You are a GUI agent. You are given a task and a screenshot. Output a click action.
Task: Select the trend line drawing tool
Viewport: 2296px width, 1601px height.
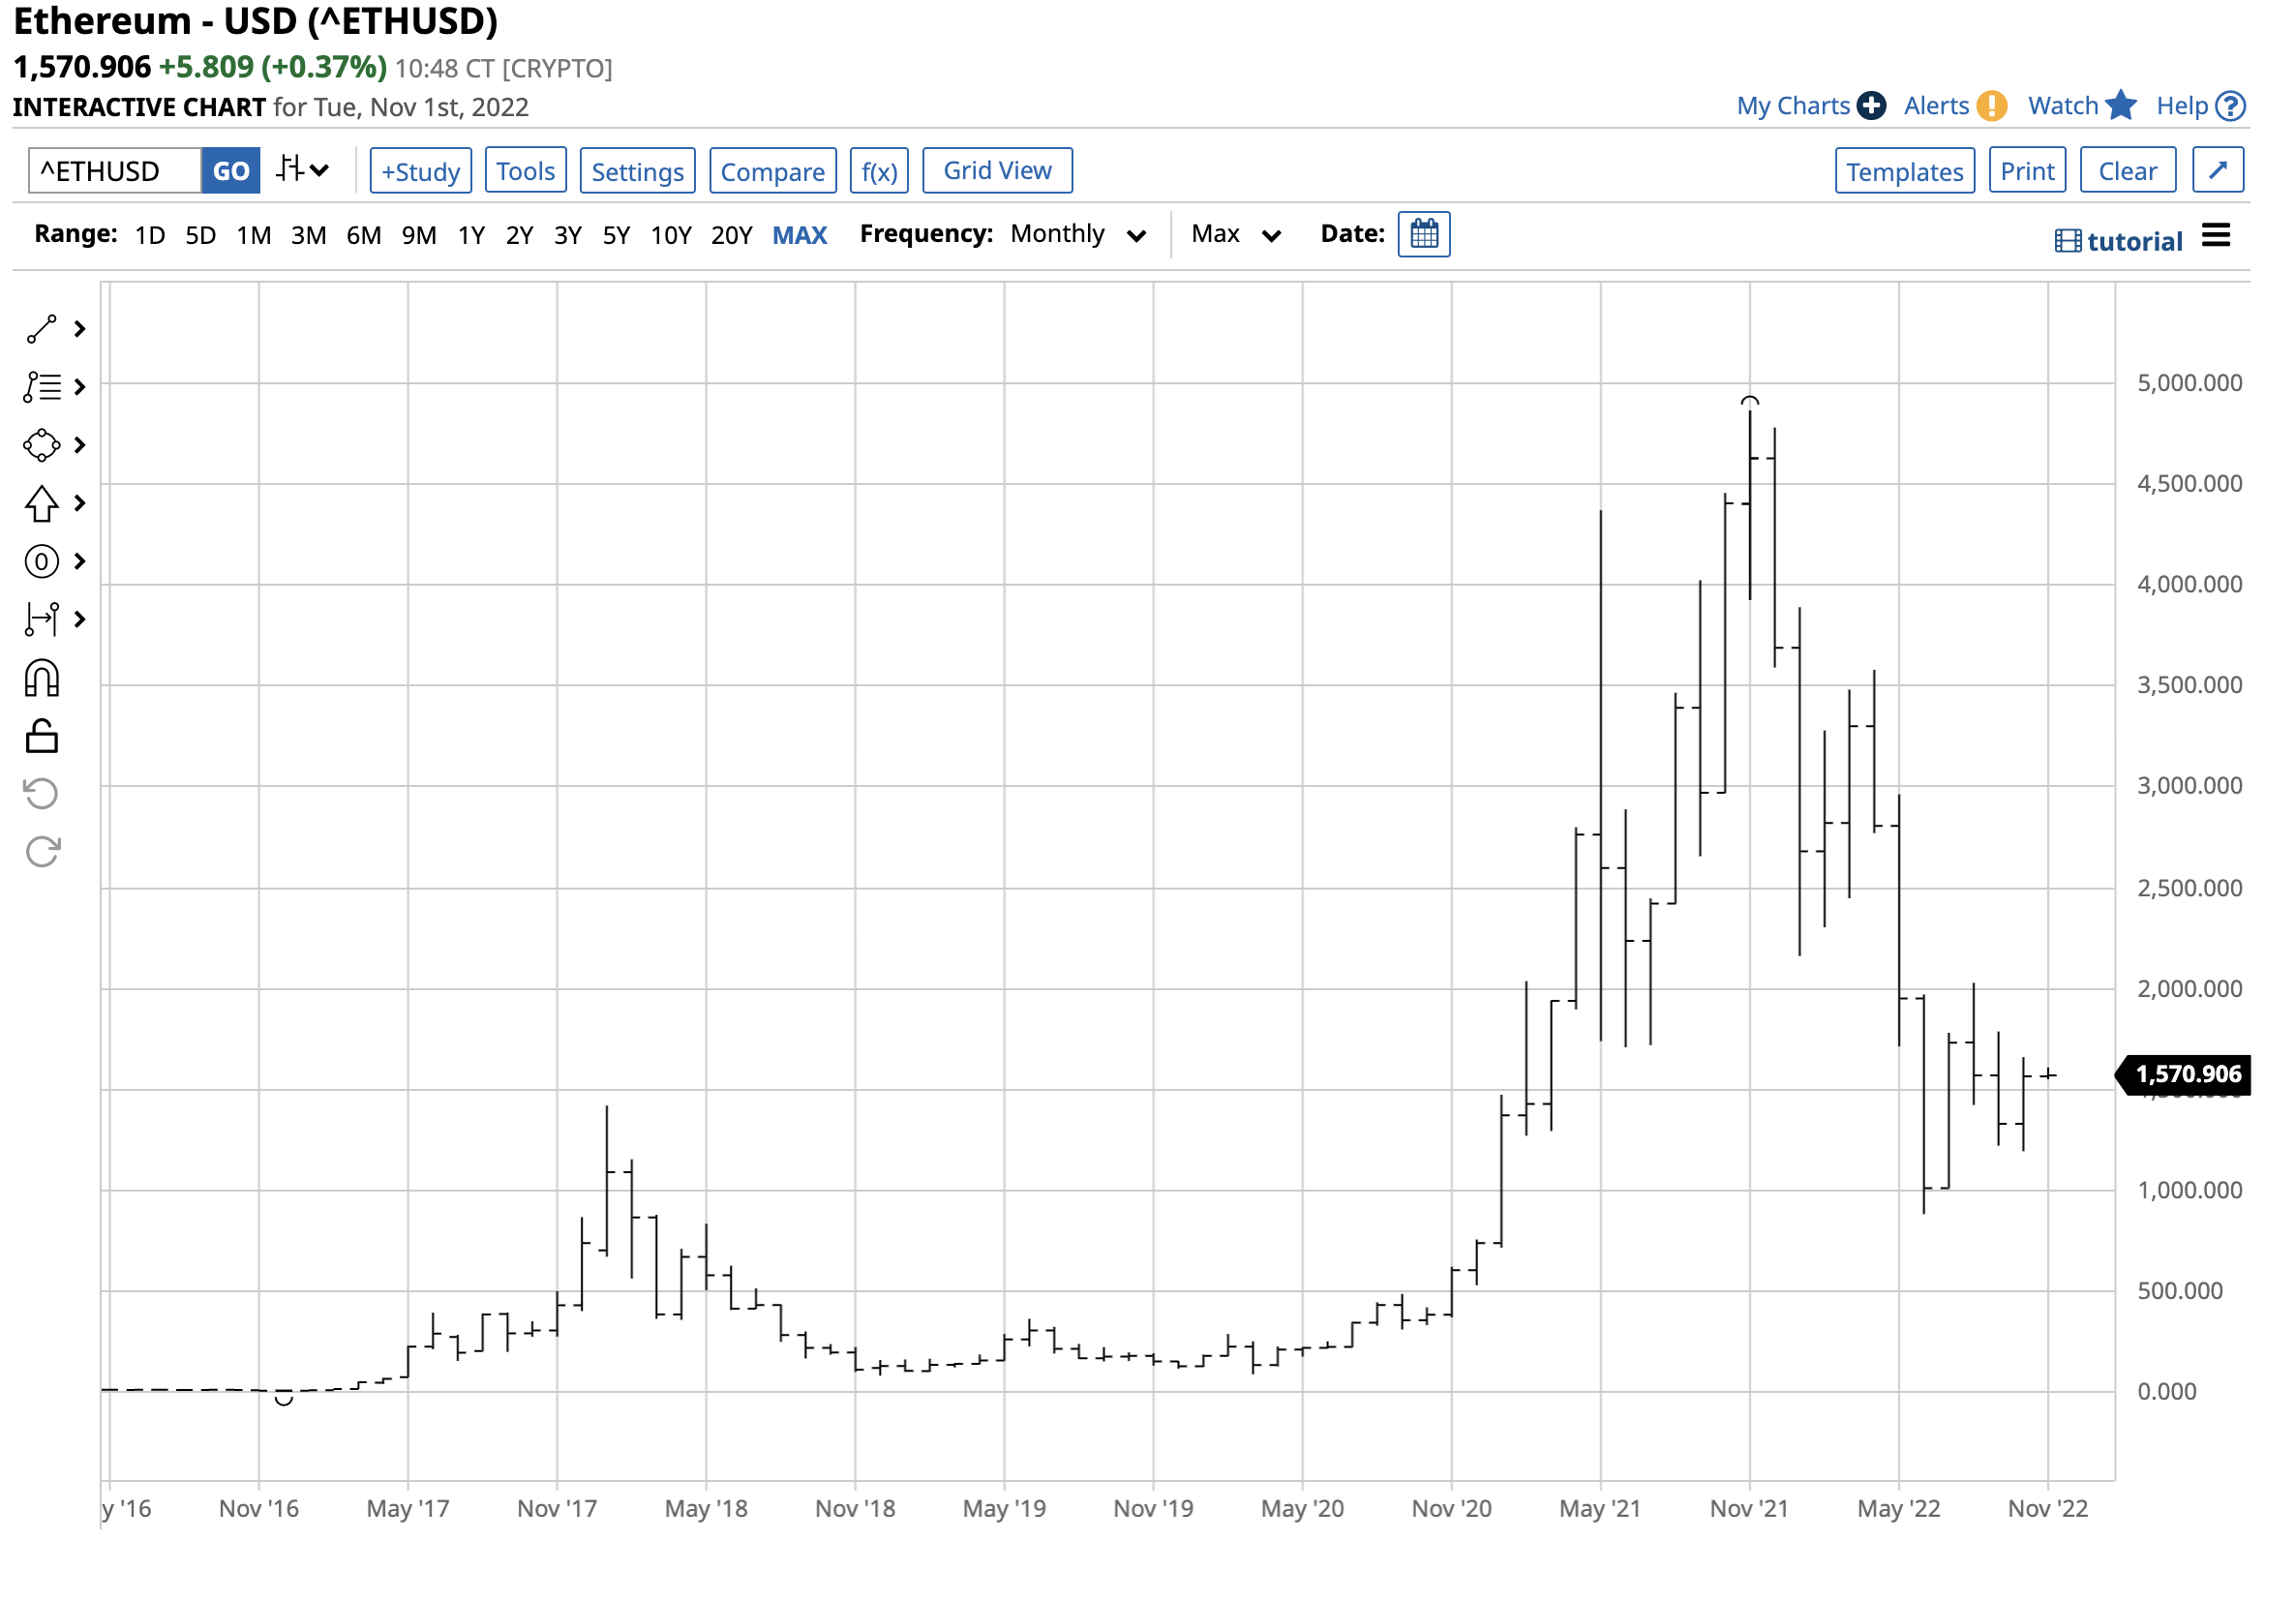point(42,330)
